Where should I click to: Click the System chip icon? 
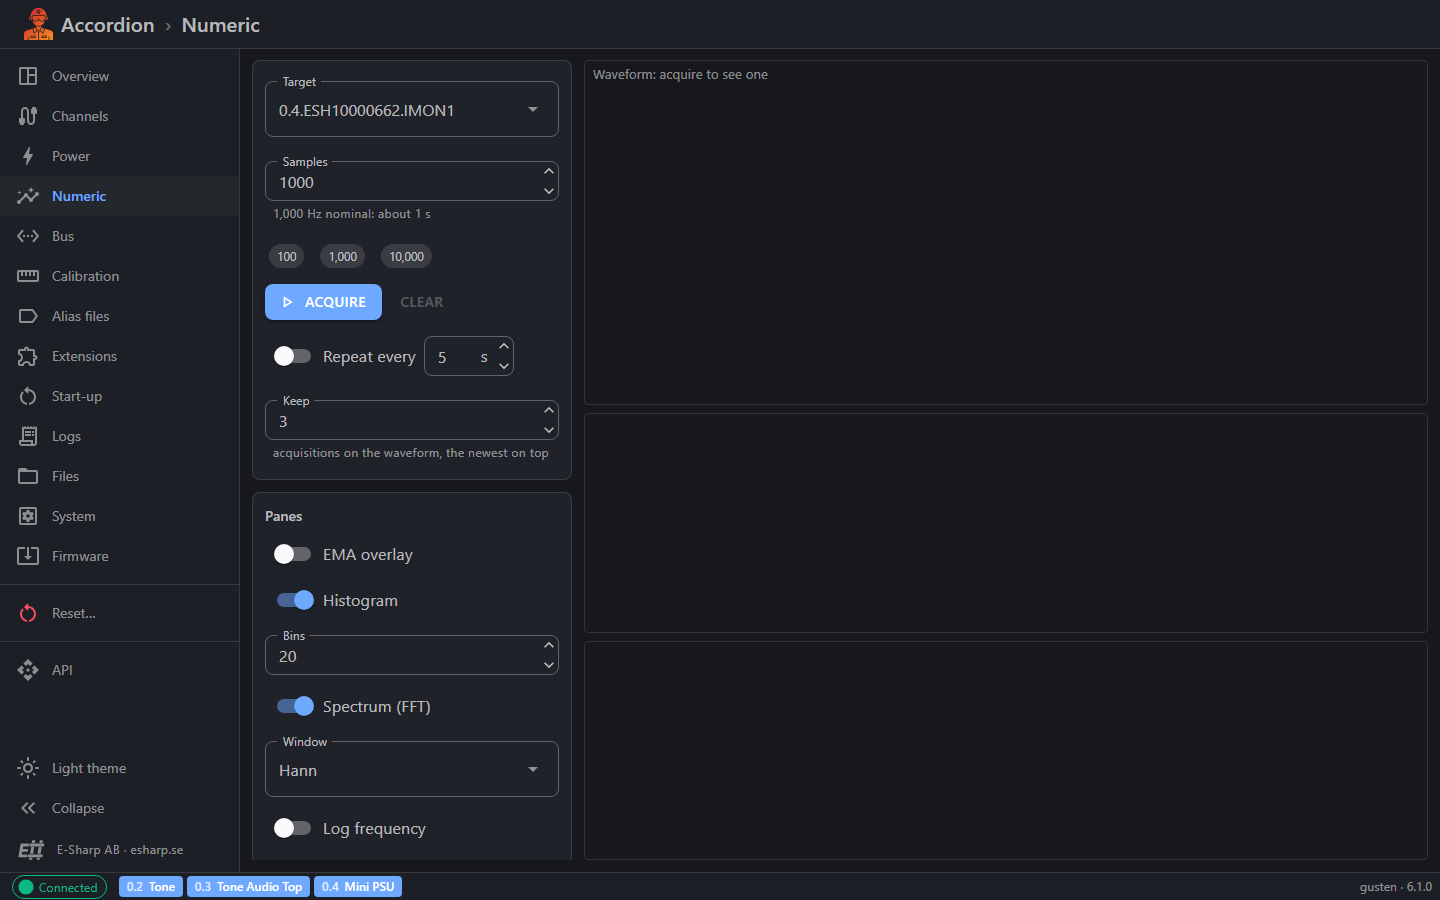click(x=28, y=516)
